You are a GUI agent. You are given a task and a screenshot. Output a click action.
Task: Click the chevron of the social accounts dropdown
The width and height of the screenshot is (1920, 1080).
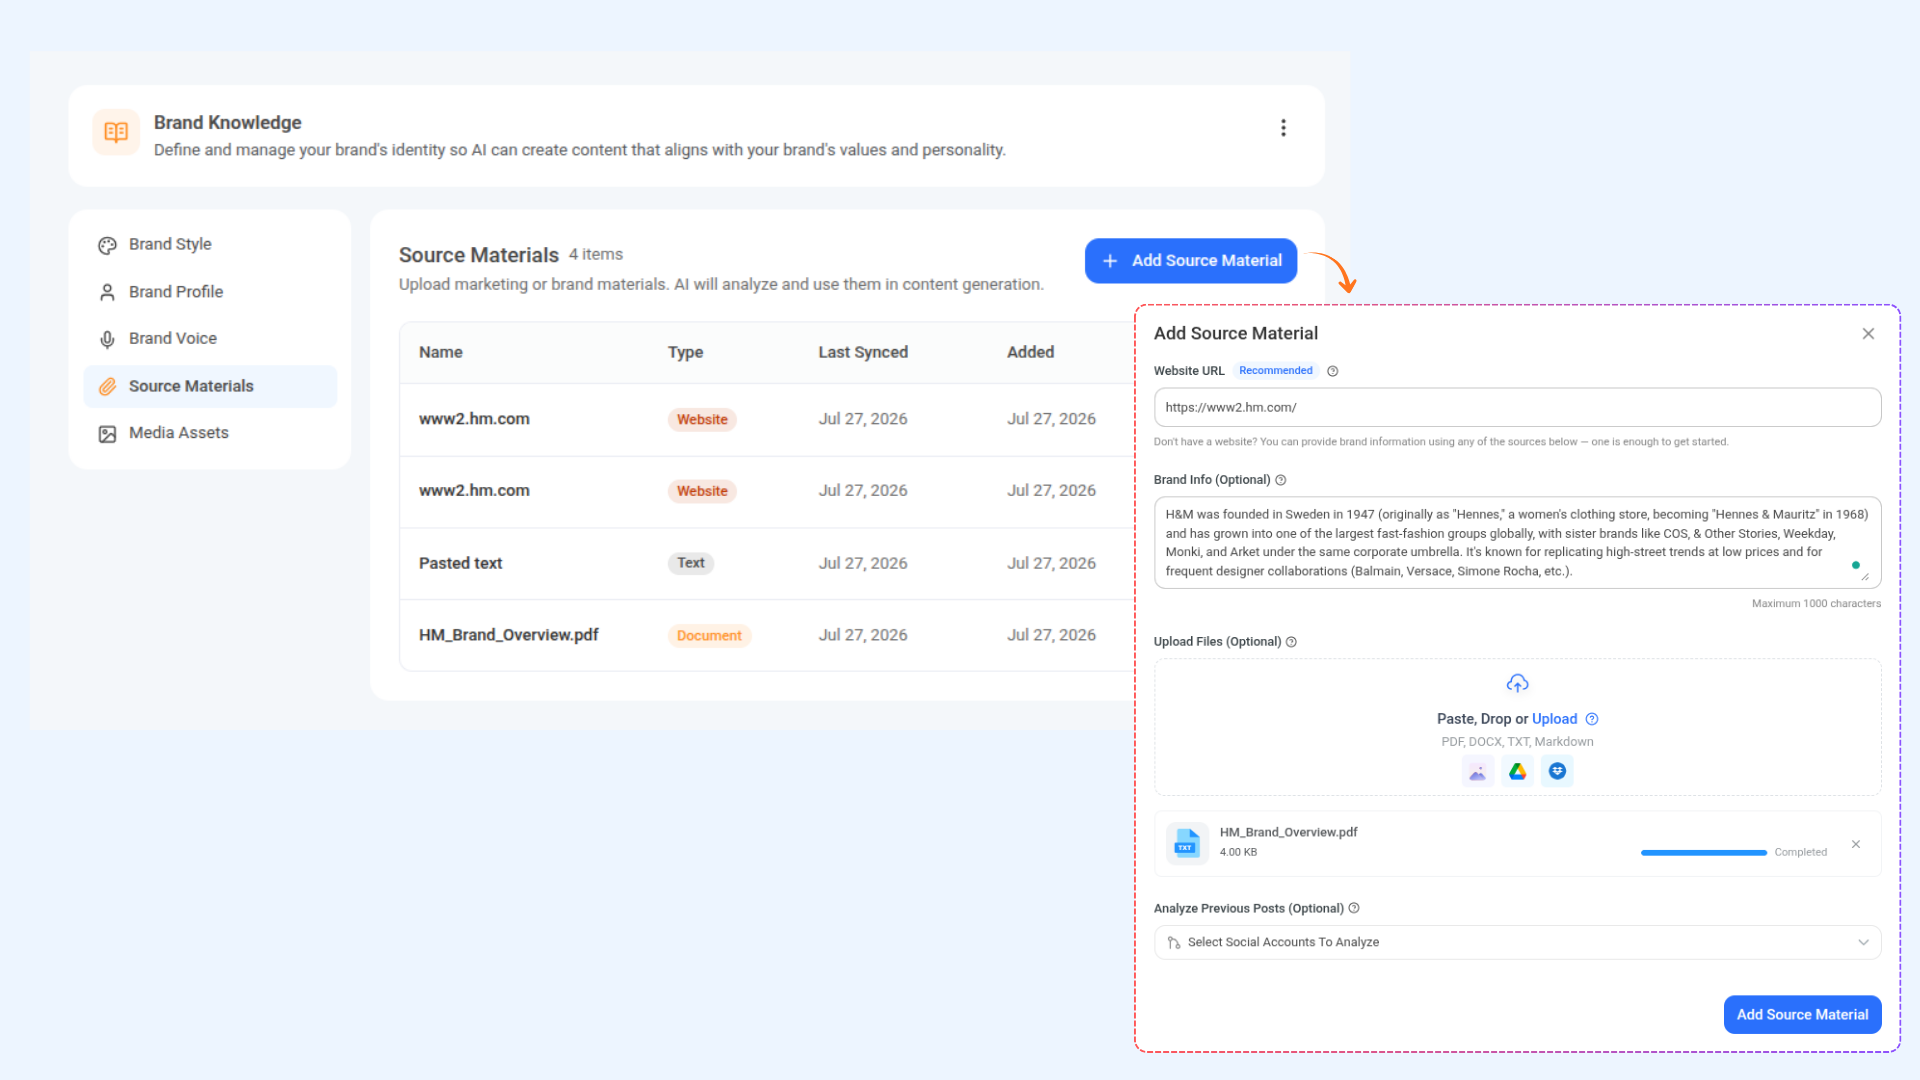point(1863,942)
